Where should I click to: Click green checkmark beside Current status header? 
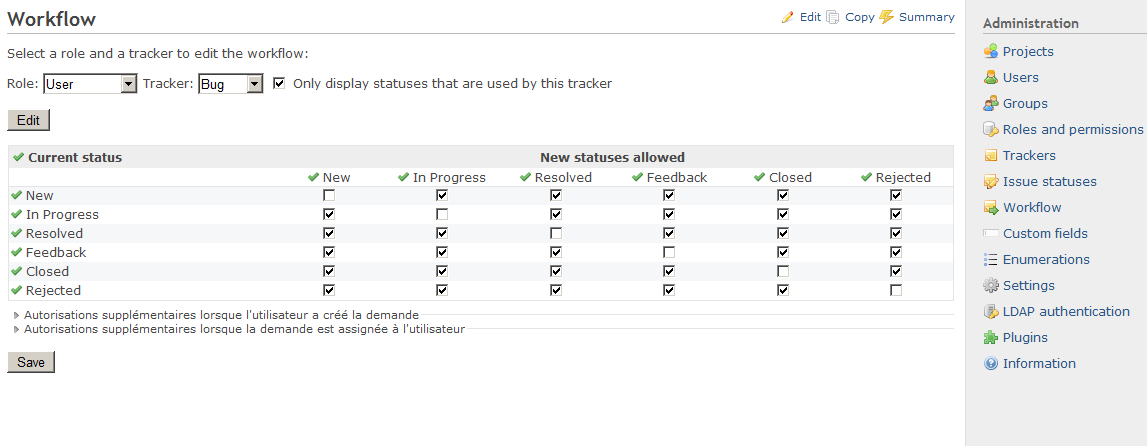tap(19, 157)
